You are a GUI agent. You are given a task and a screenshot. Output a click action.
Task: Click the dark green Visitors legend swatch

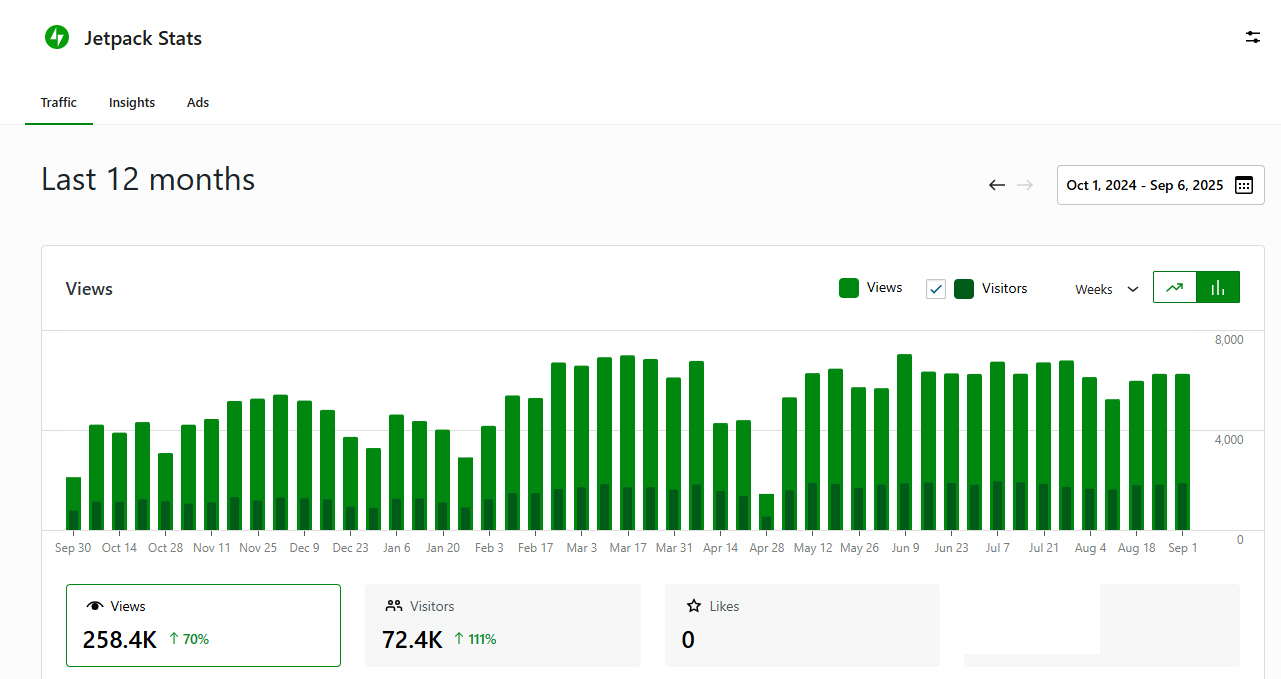[964, 289]
